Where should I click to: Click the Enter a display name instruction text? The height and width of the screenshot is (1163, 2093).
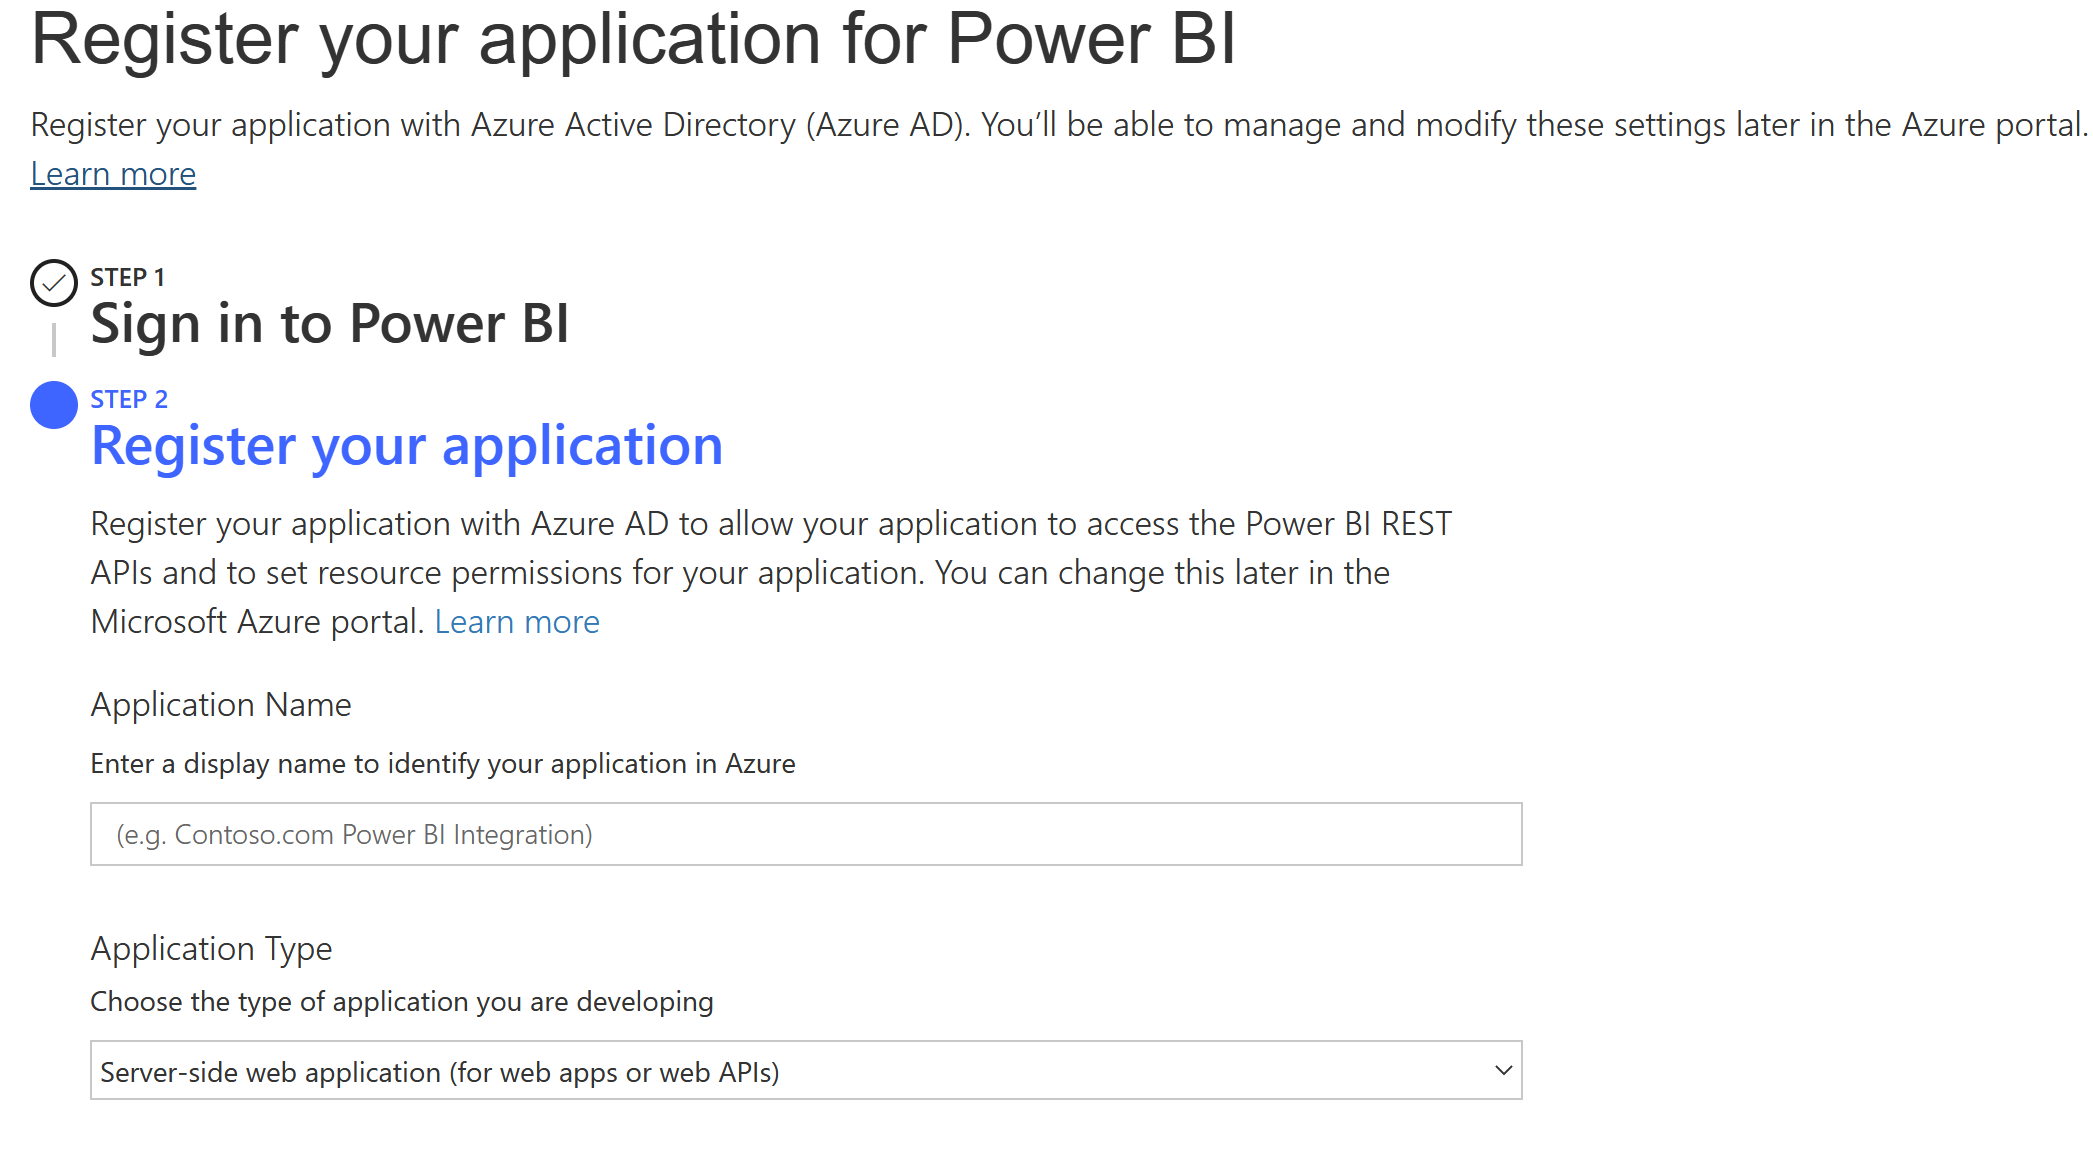pyautogui.click(x=443, y=763)
